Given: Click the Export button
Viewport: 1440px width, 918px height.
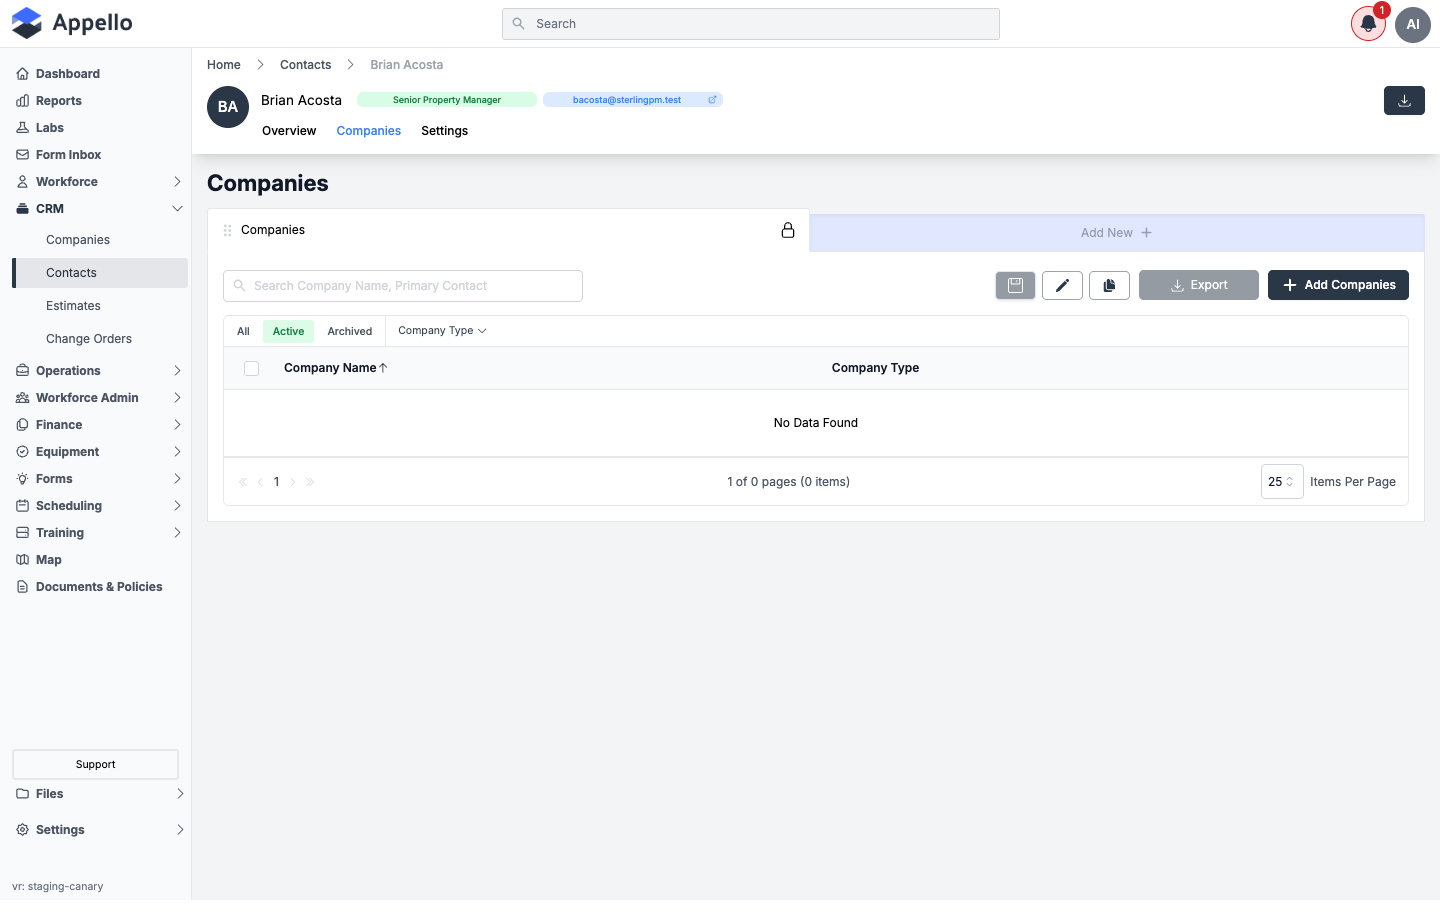Looking at the screenshot, I should click(x=1199, y=285).
